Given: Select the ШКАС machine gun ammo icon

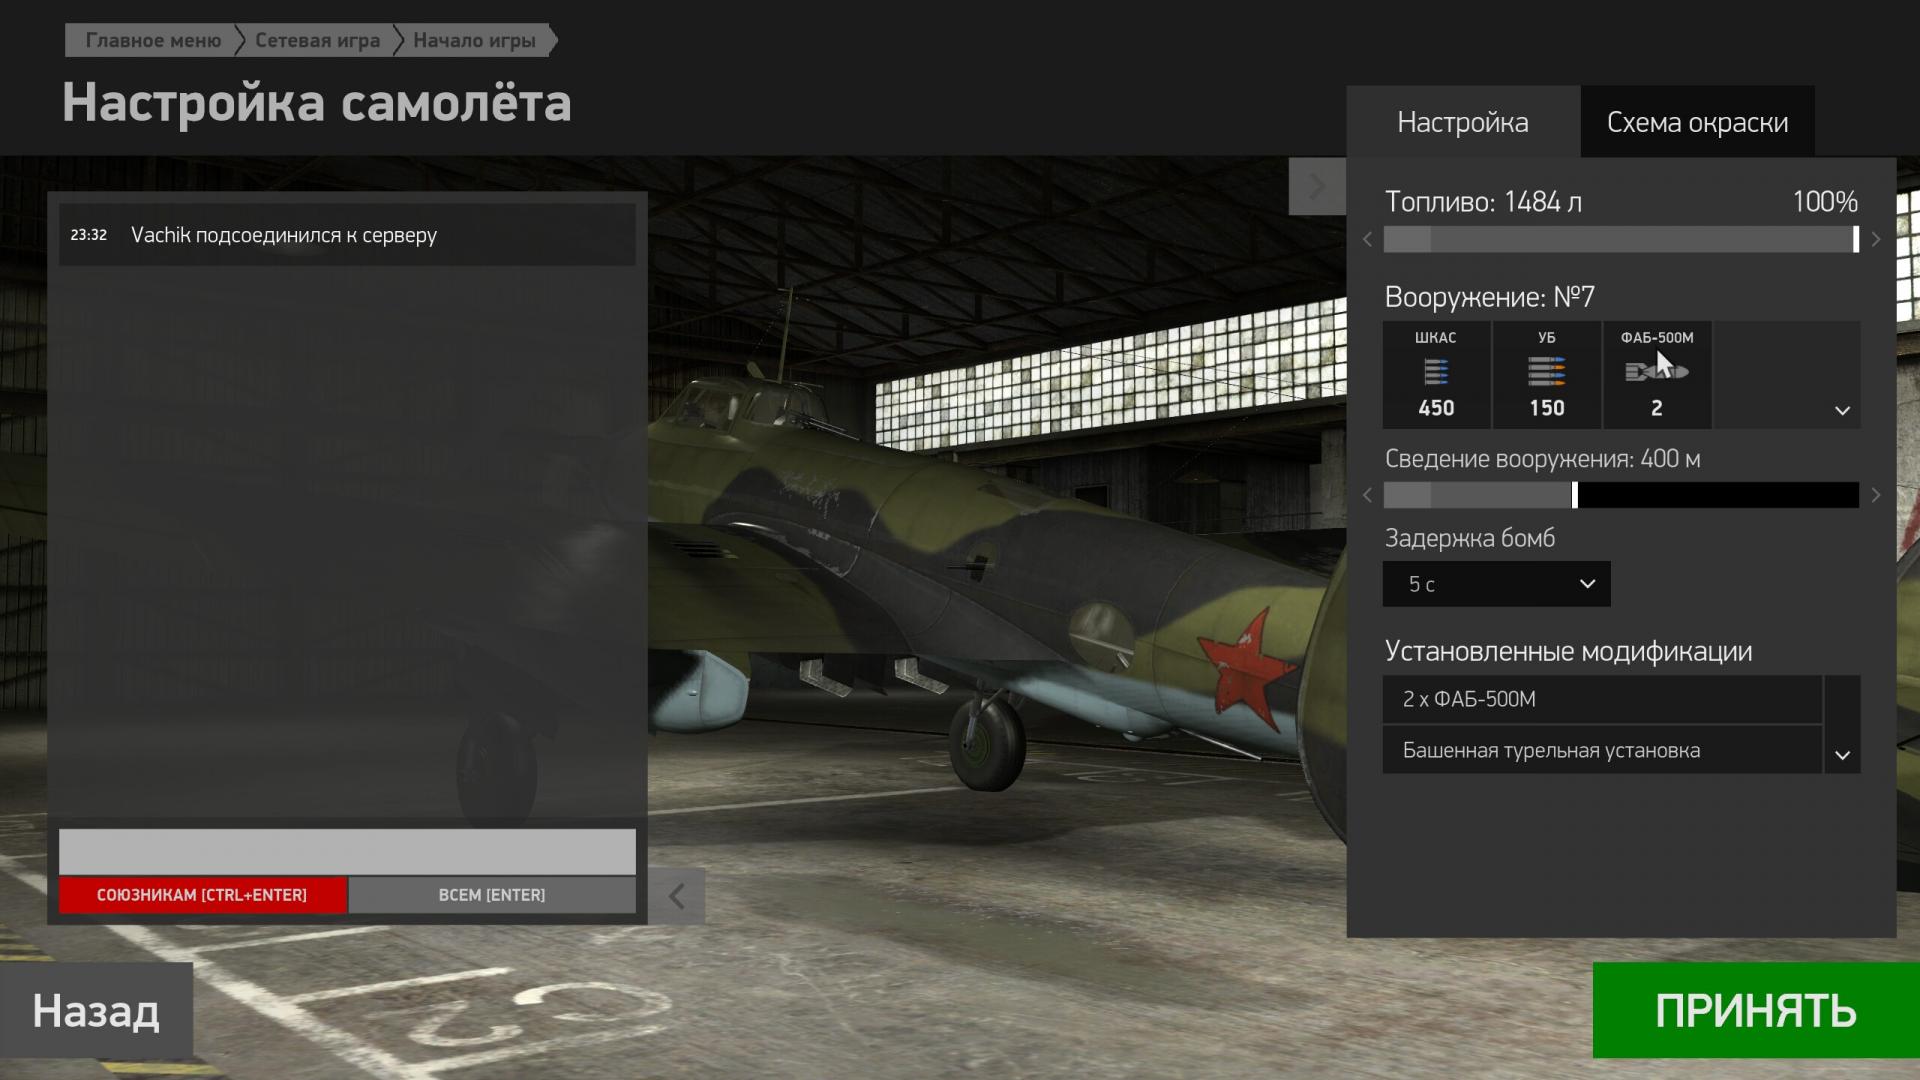Looking at the screenshot, I should [x=1436, y=375].
